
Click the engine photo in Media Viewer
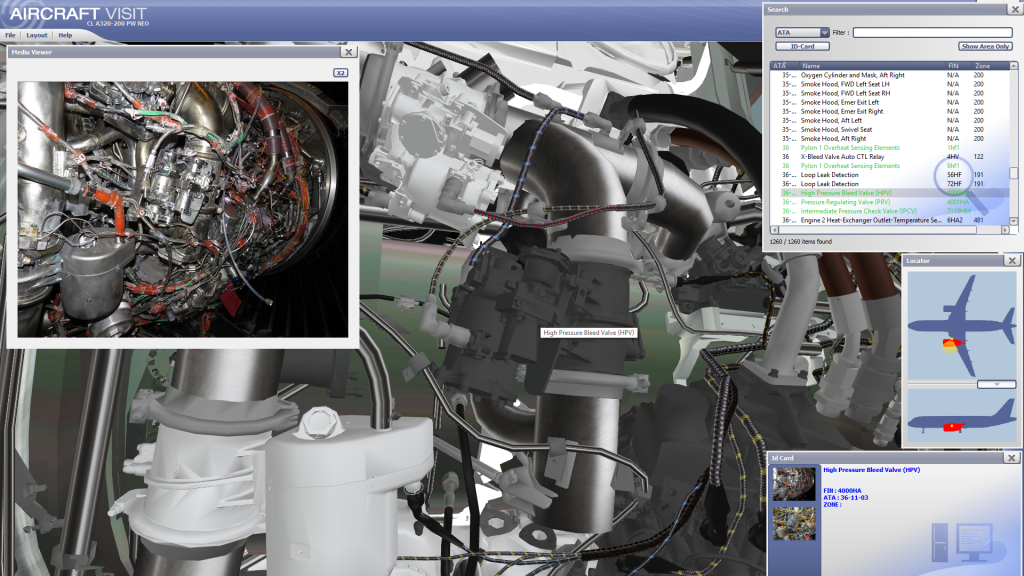coord(183,209)
